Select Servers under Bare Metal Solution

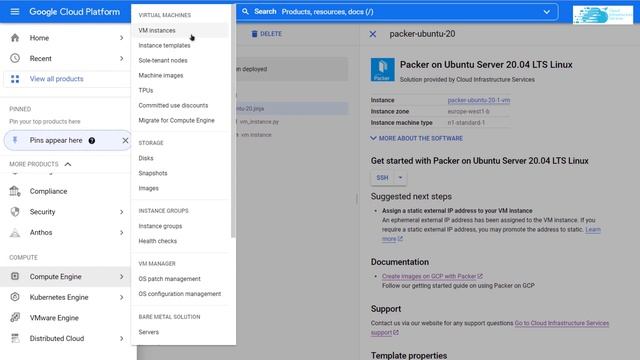pos(149,332)
